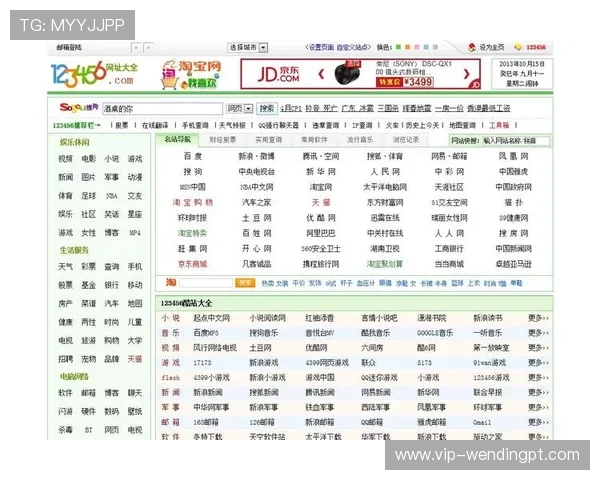Expand 更多 in the 音乐 row
Viewport: 600px width, 480px height.
tap(538, 333)
